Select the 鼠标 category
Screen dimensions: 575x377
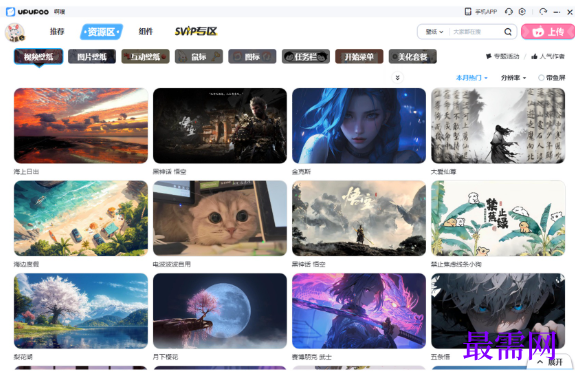click(199, 56)
